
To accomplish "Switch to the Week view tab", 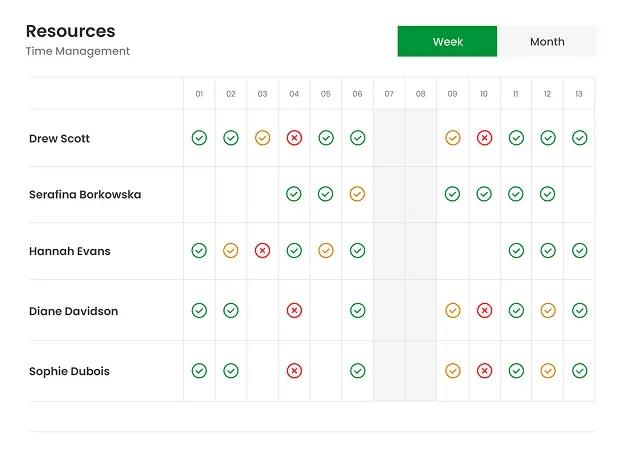I will tap(447, 42).
